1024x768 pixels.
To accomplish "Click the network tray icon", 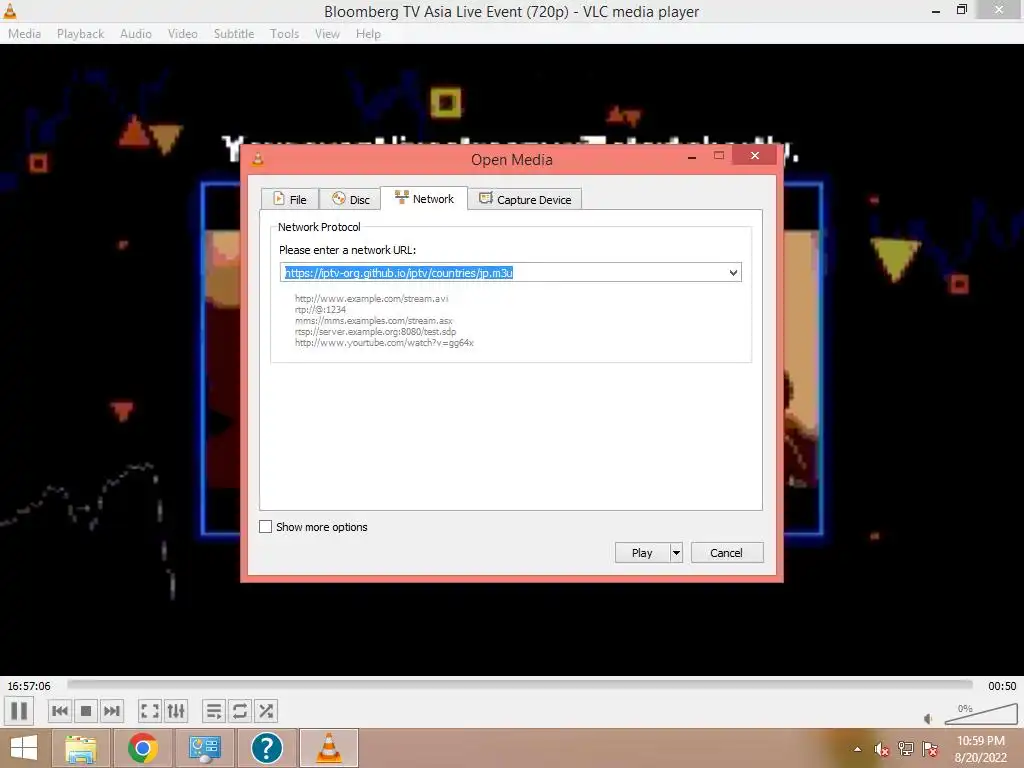I will coord(906,749).
